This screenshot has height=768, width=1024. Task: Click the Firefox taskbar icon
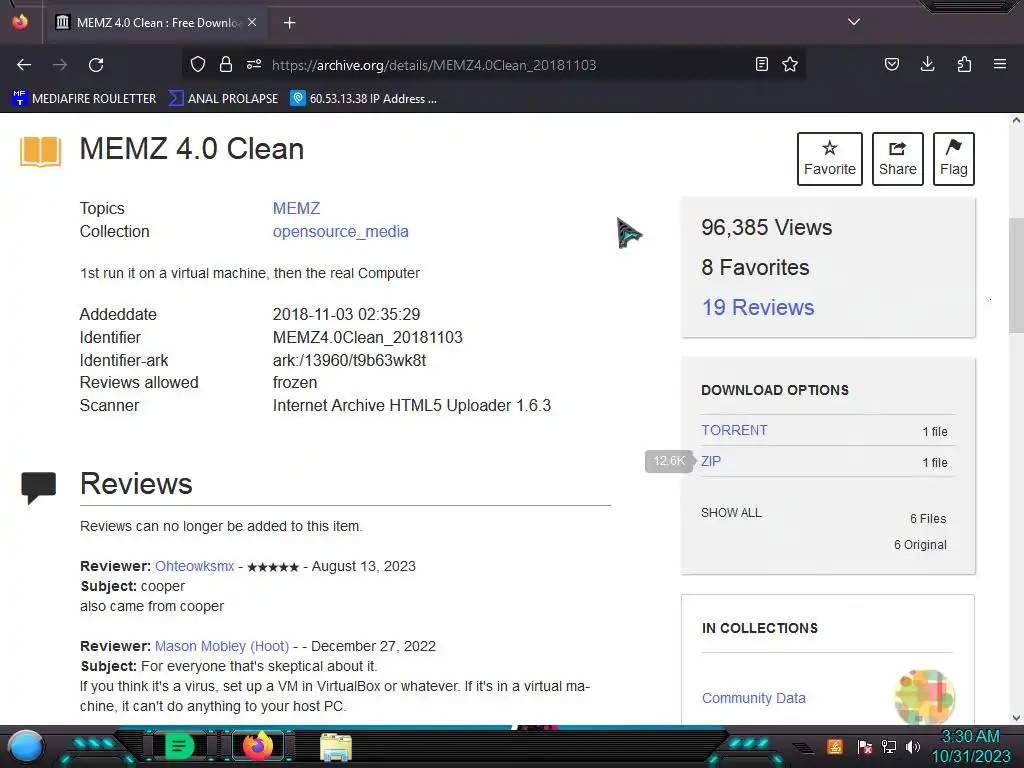257,746
